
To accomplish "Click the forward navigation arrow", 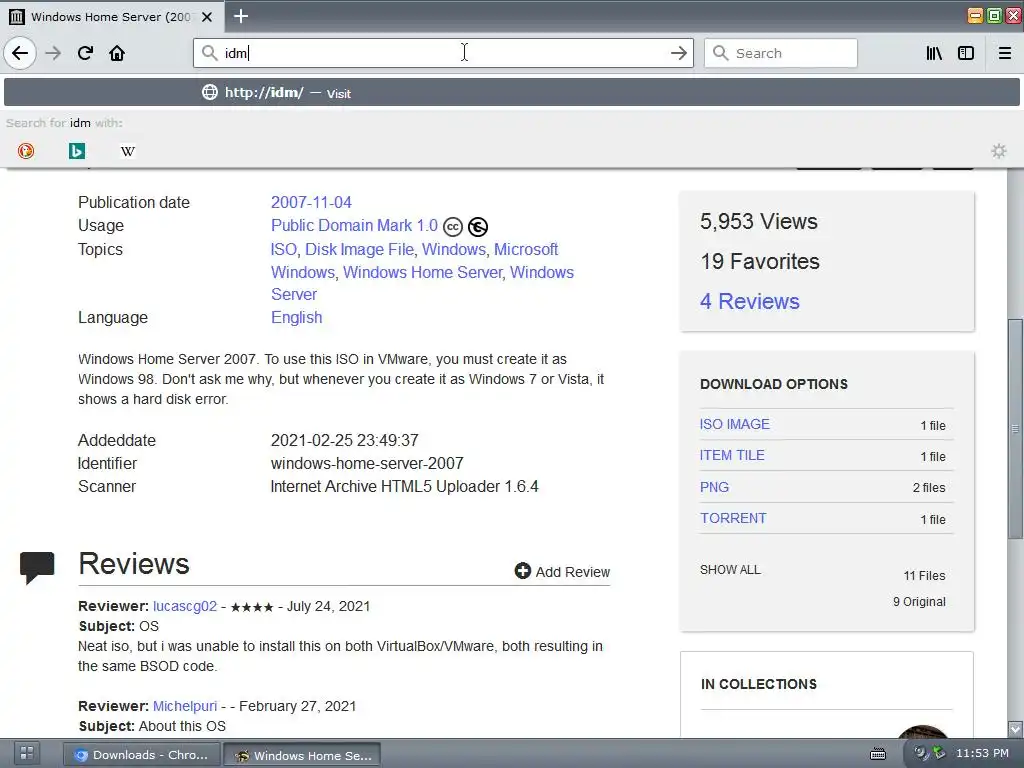I will coord(53,53).
